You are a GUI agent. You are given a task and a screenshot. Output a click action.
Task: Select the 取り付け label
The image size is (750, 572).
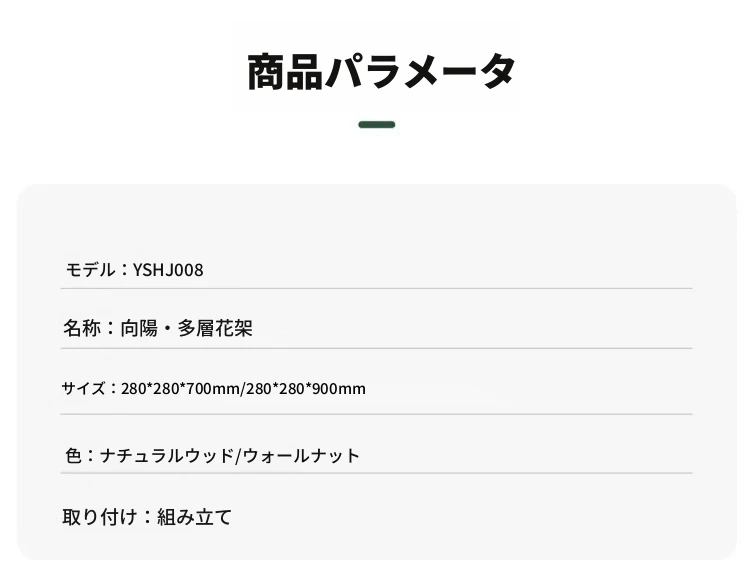[x=100, y=517]
